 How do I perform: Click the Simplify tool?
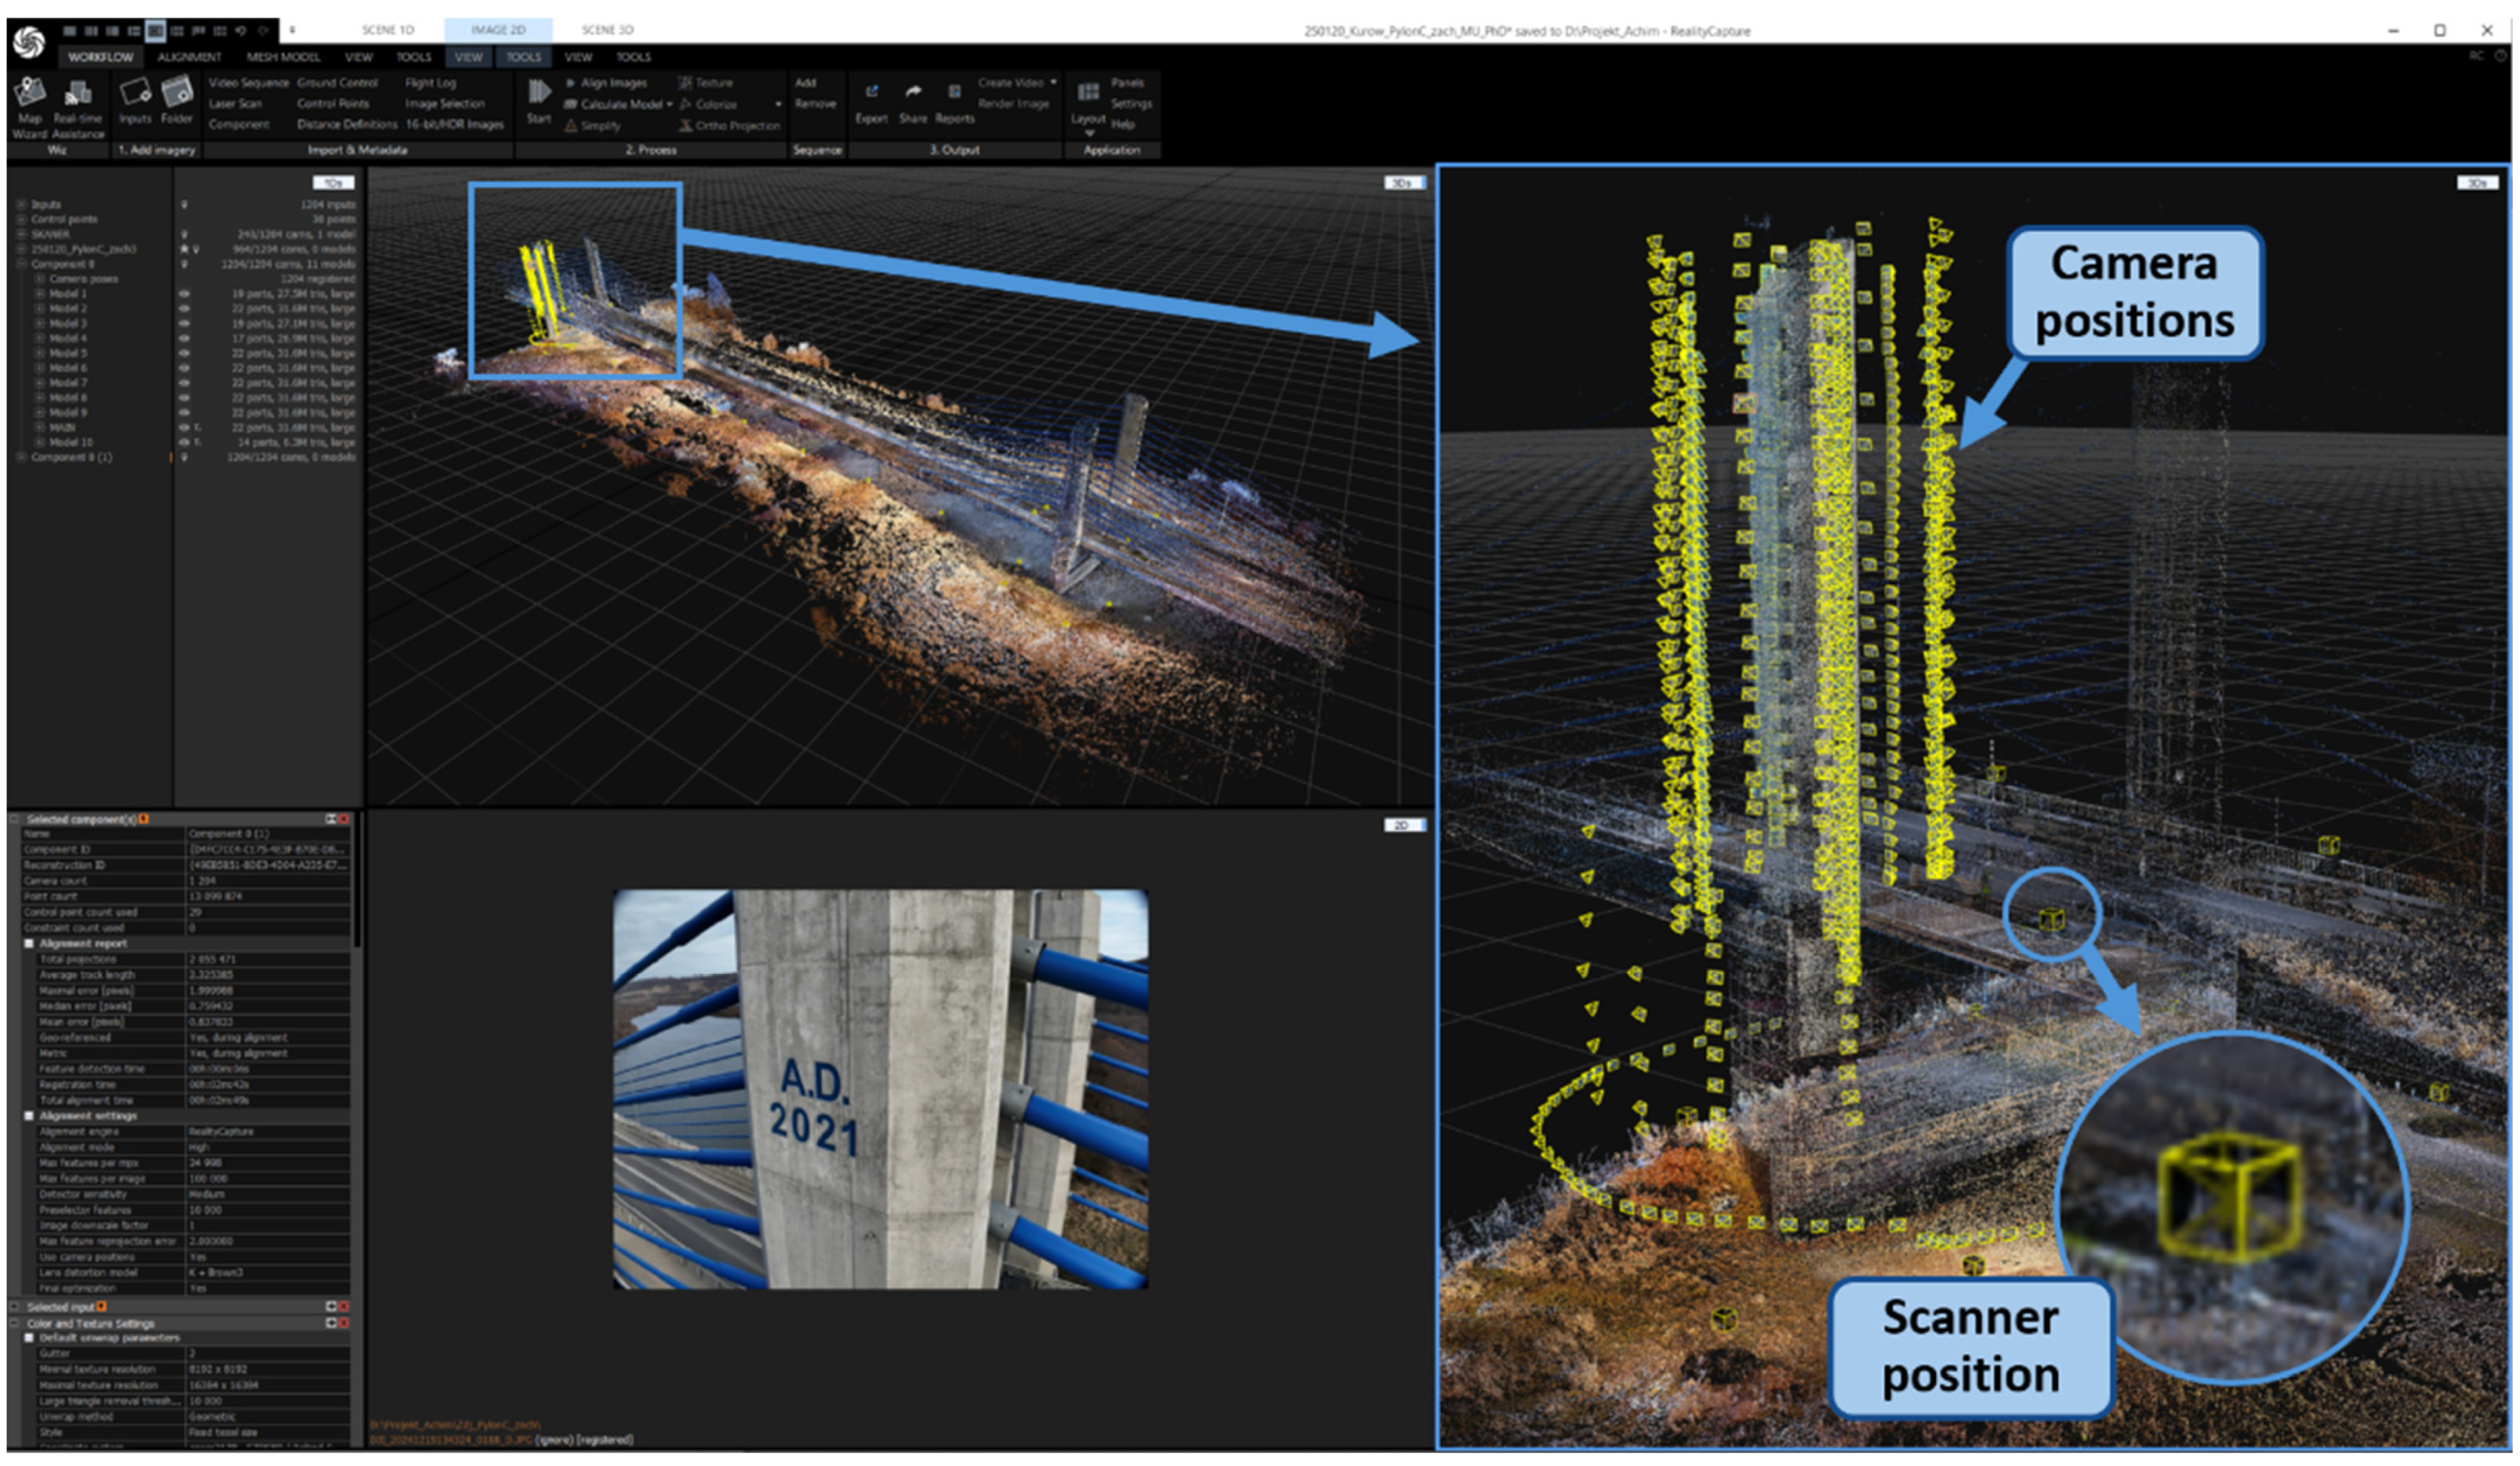coord(594,126)
